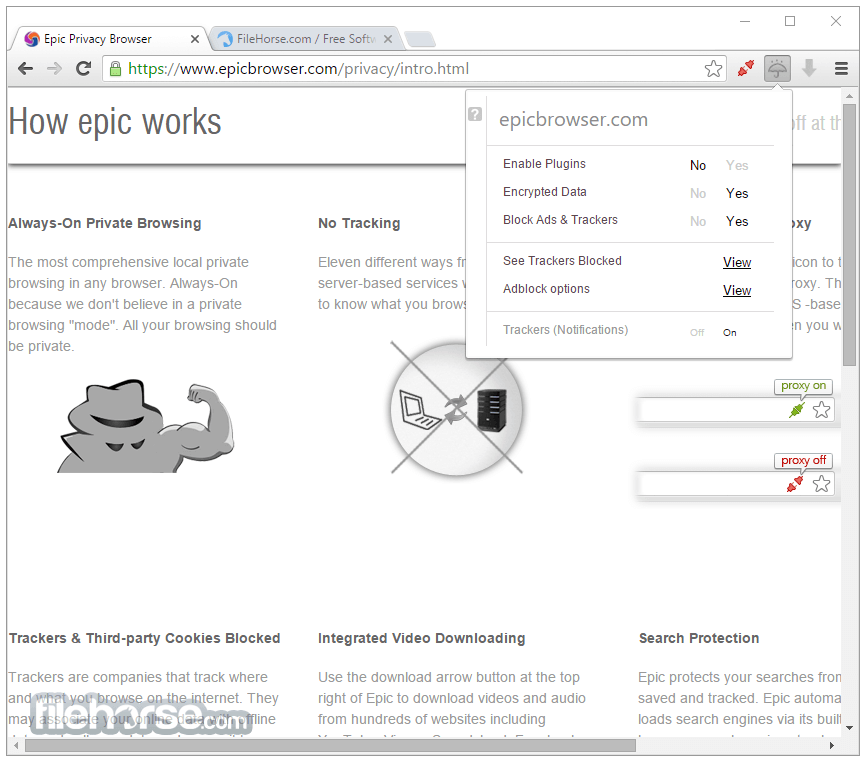The image size is (867, 765).
Task: Click the 'How epic works' heading
Action: pos(115,122)
